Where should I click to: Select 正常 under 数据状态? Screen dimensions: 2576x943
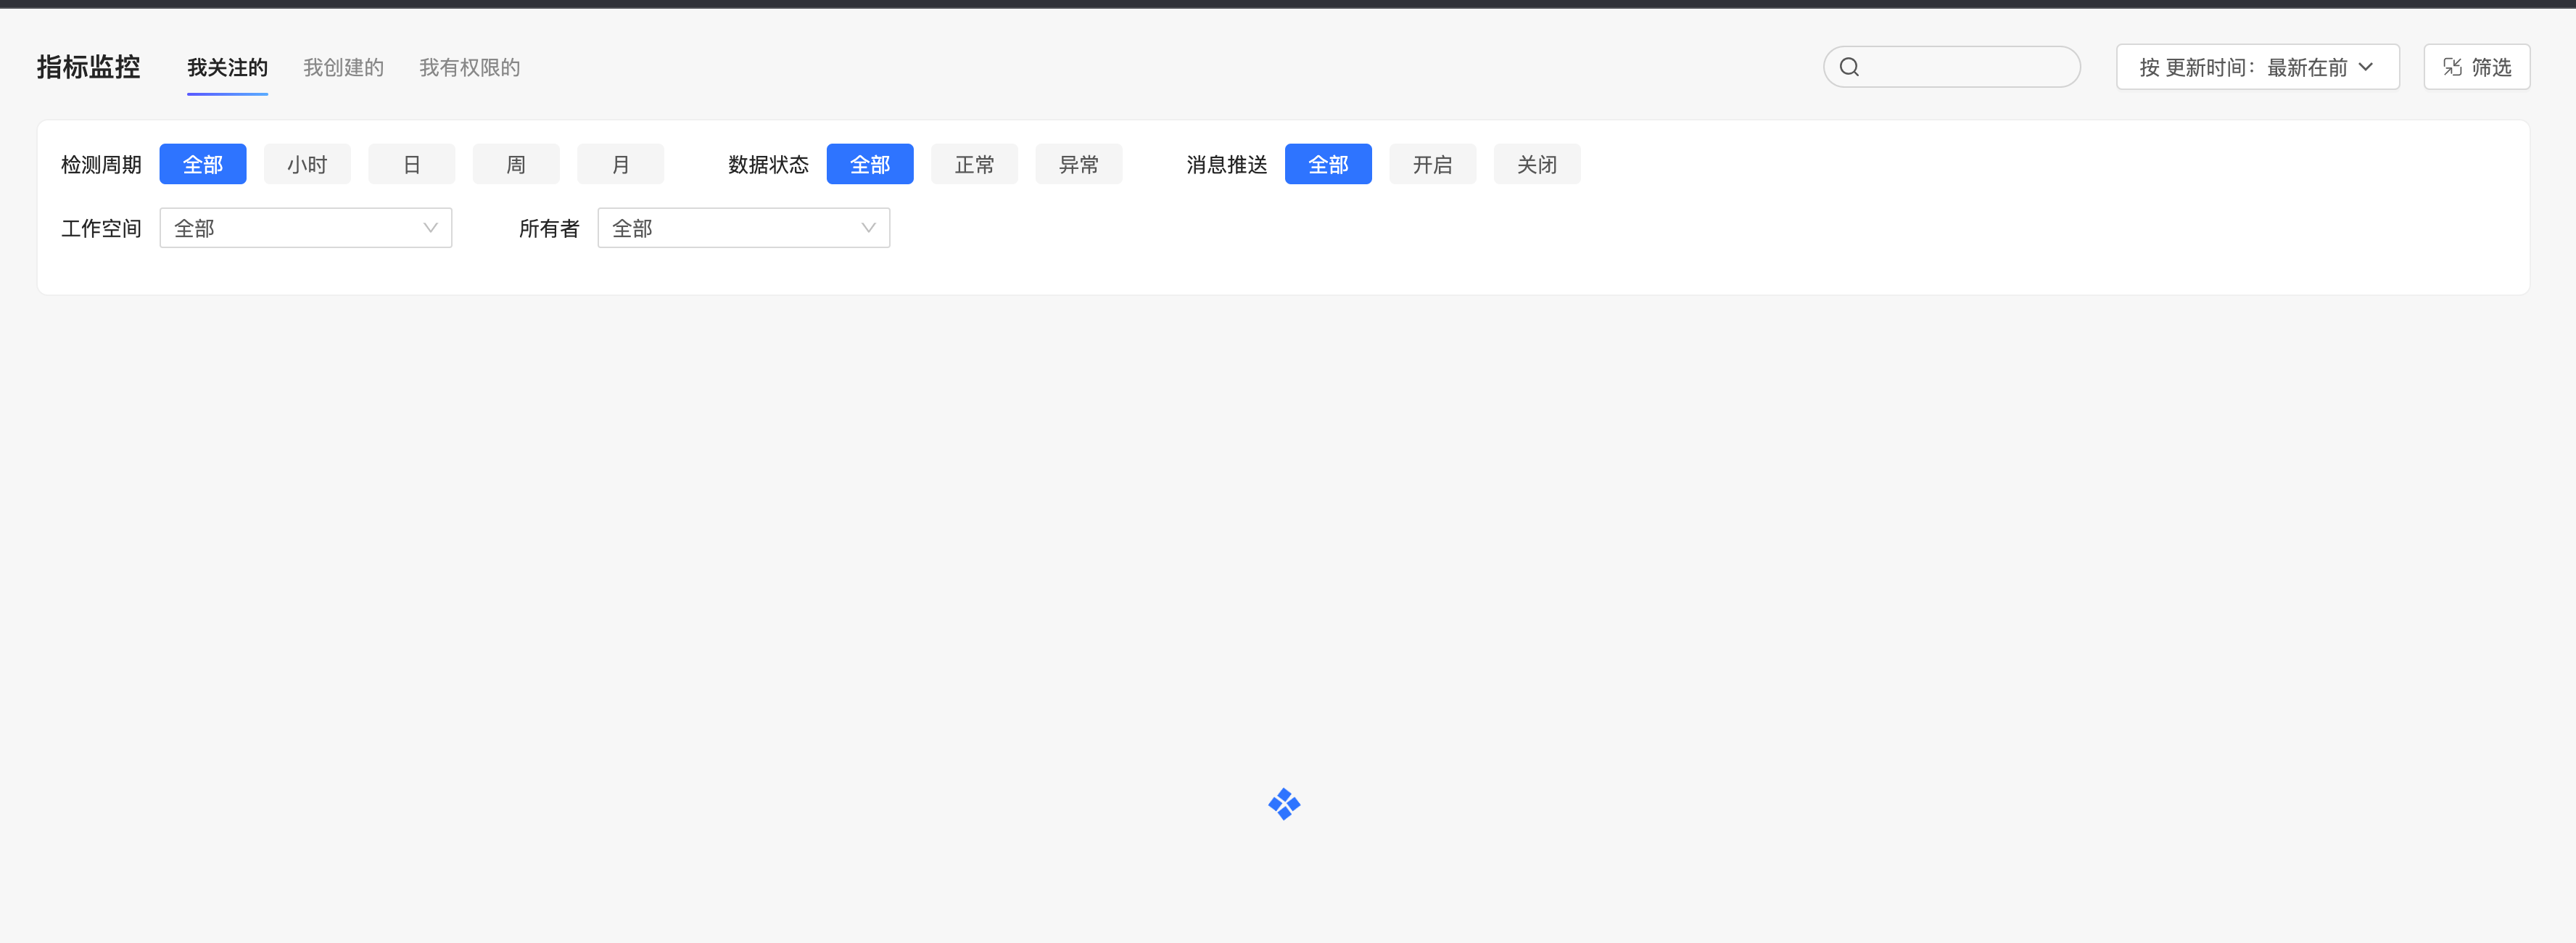point(974,163)
